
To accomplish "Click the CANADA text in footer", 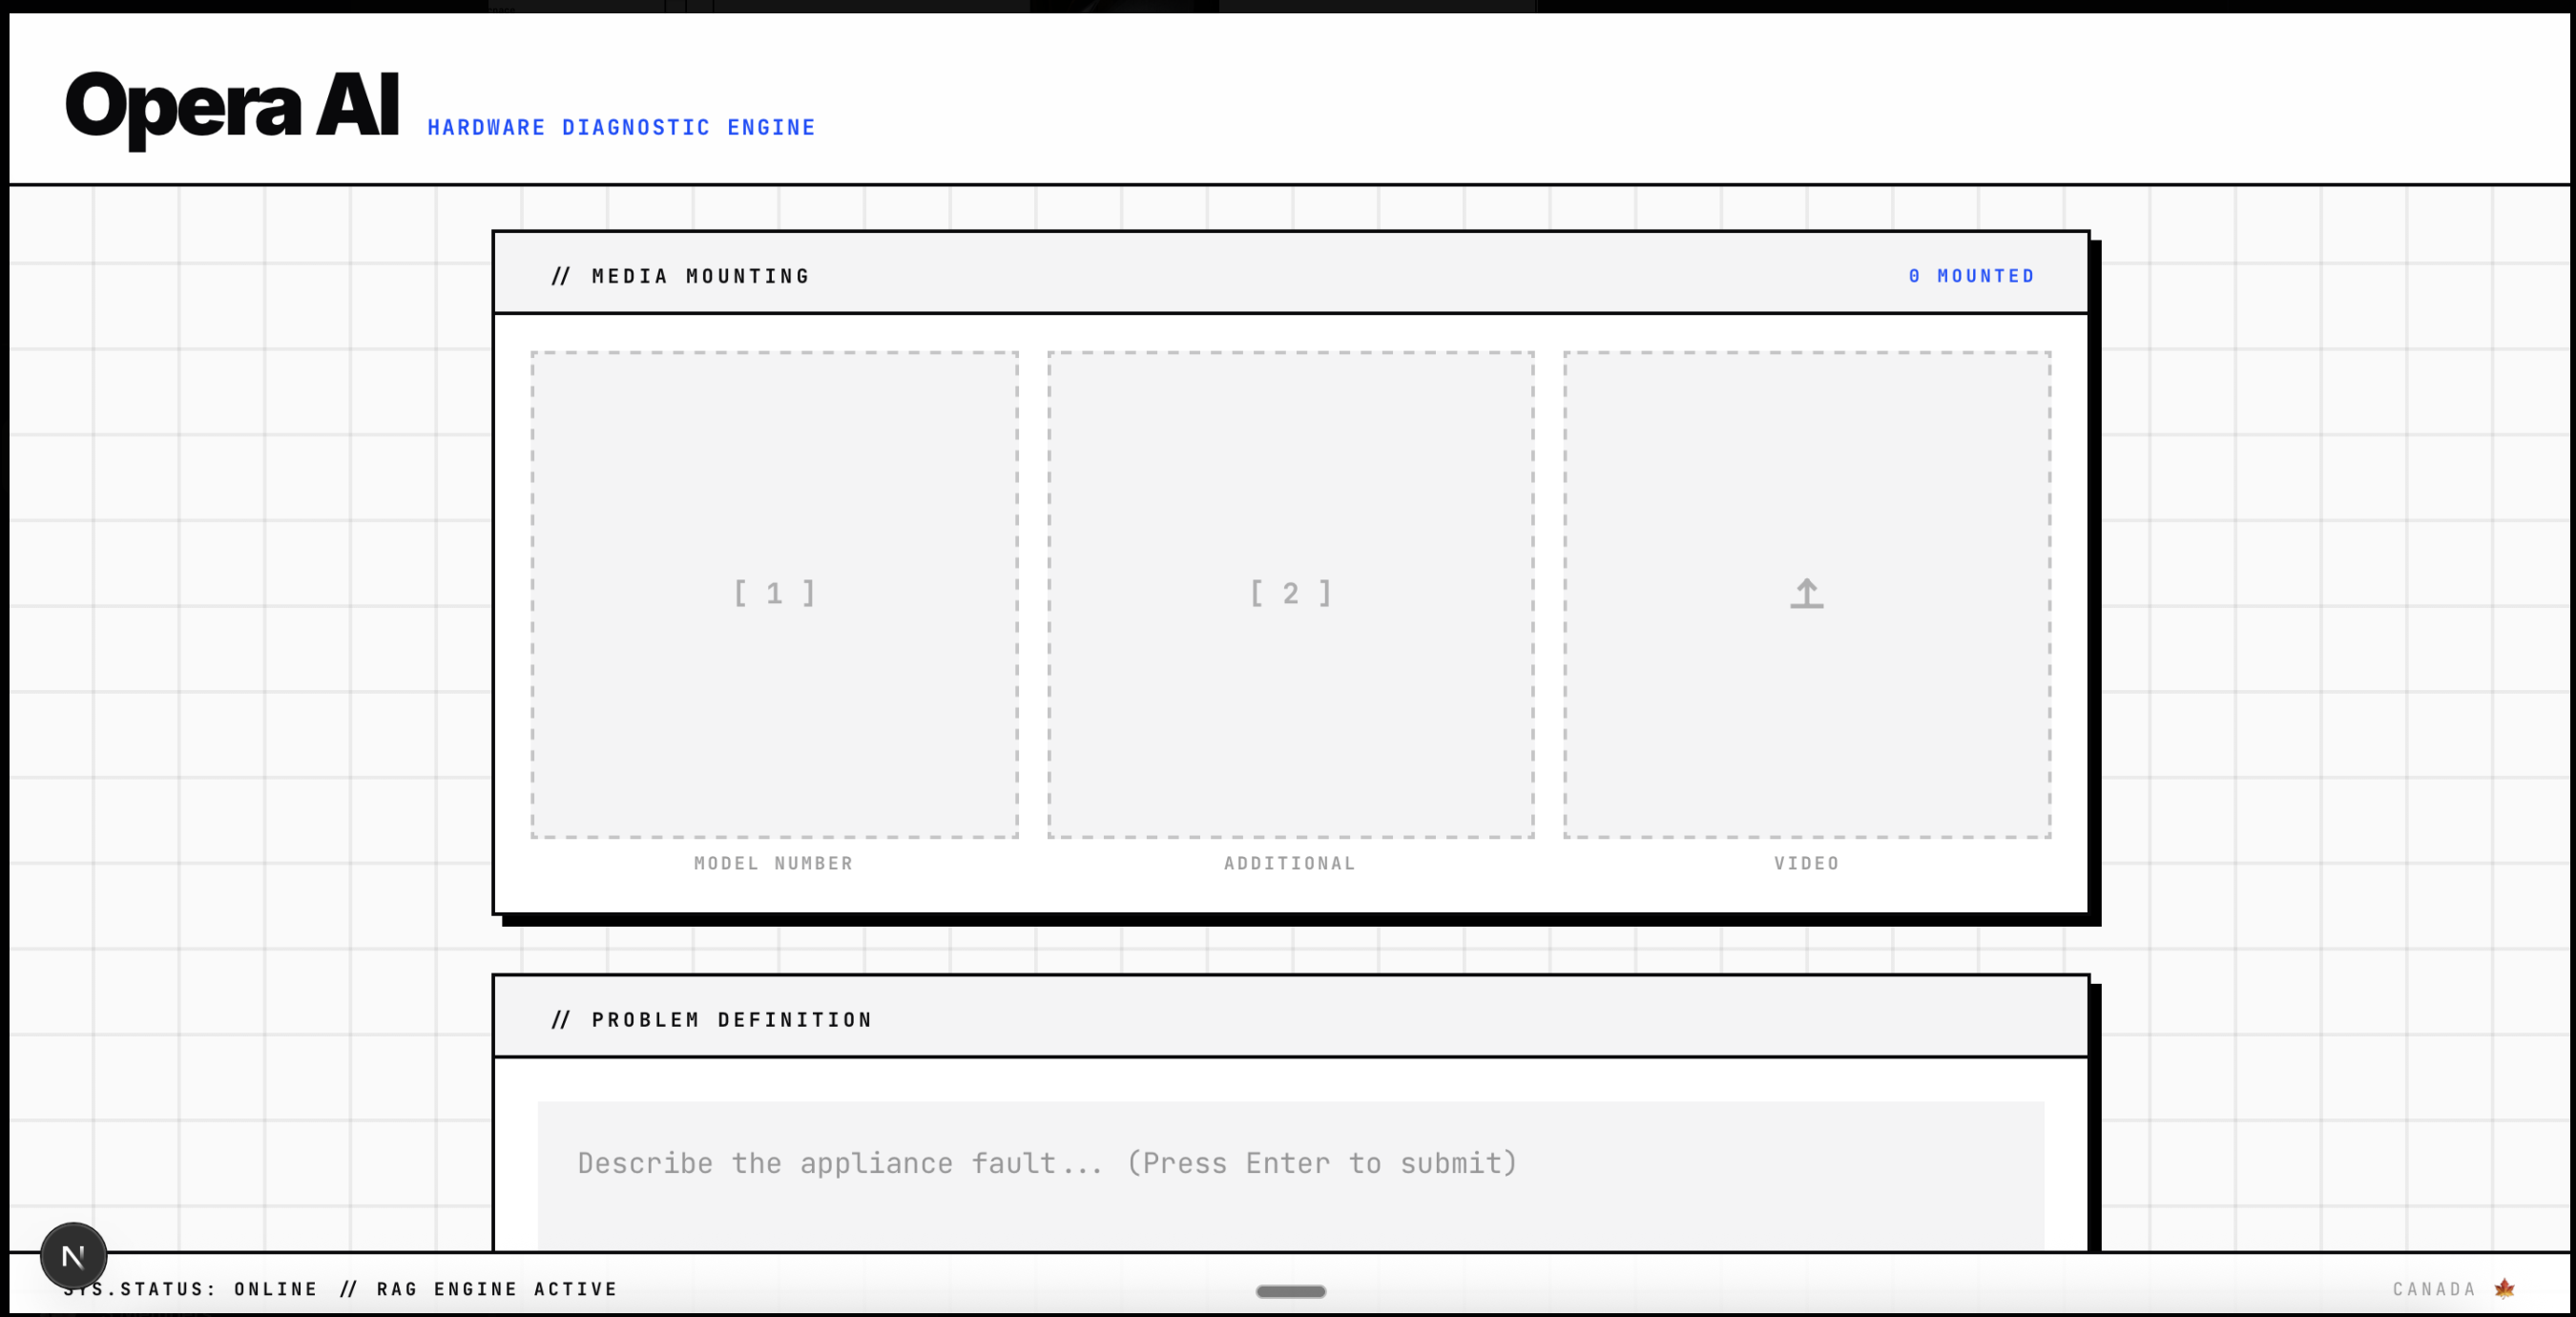I will tap(2434, 1289).
